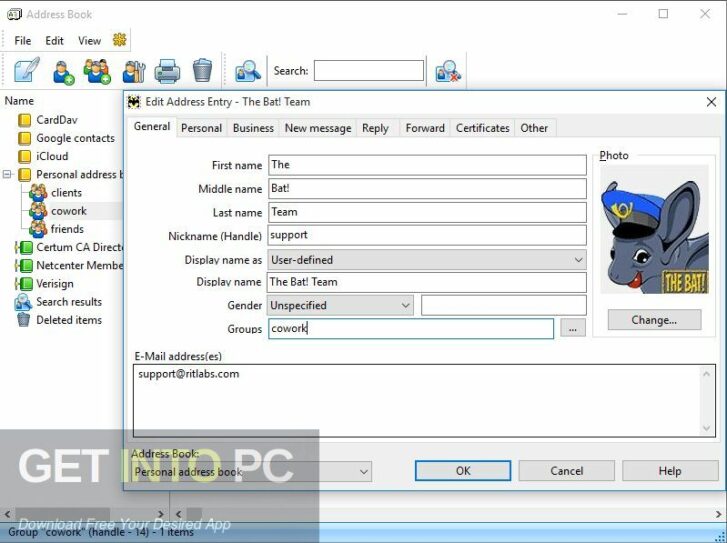The height and width of the screenshot is (543, 727).
Task: Switch to the Personal tab
Action: coord(201,128)
